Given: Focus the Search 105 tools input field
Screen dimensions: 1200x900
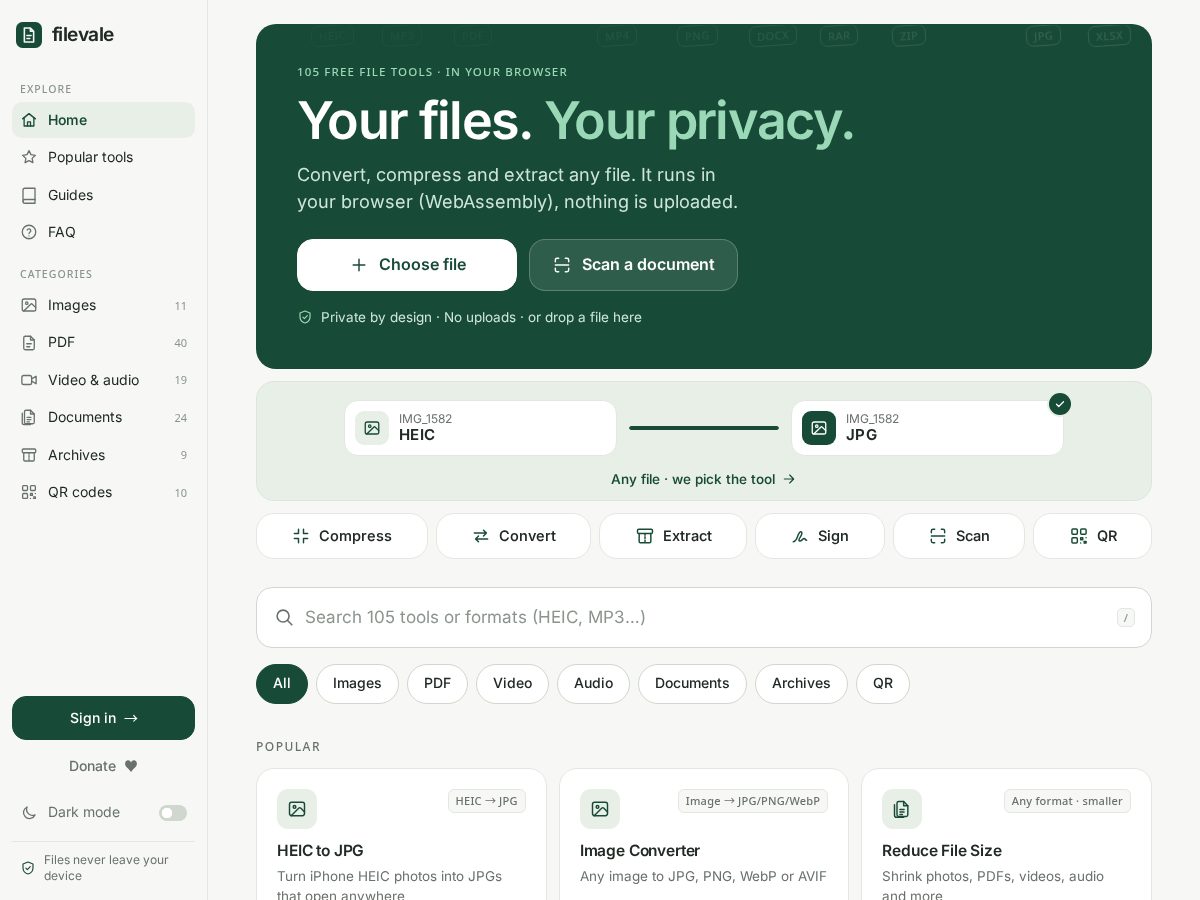Looking at the screenshot, I should coord(704,617).
